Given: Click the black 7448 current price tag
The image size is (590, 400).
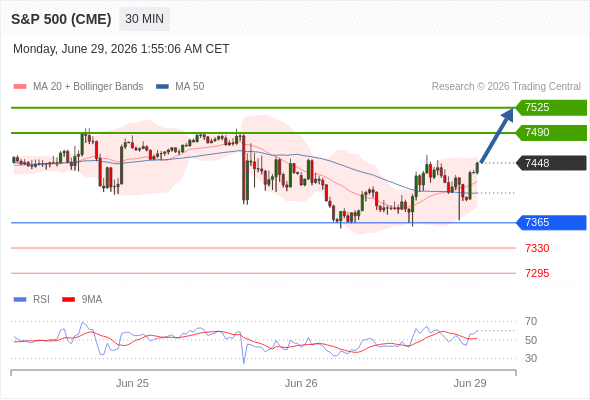Looking at the screenshot, I should coord(552,163).
